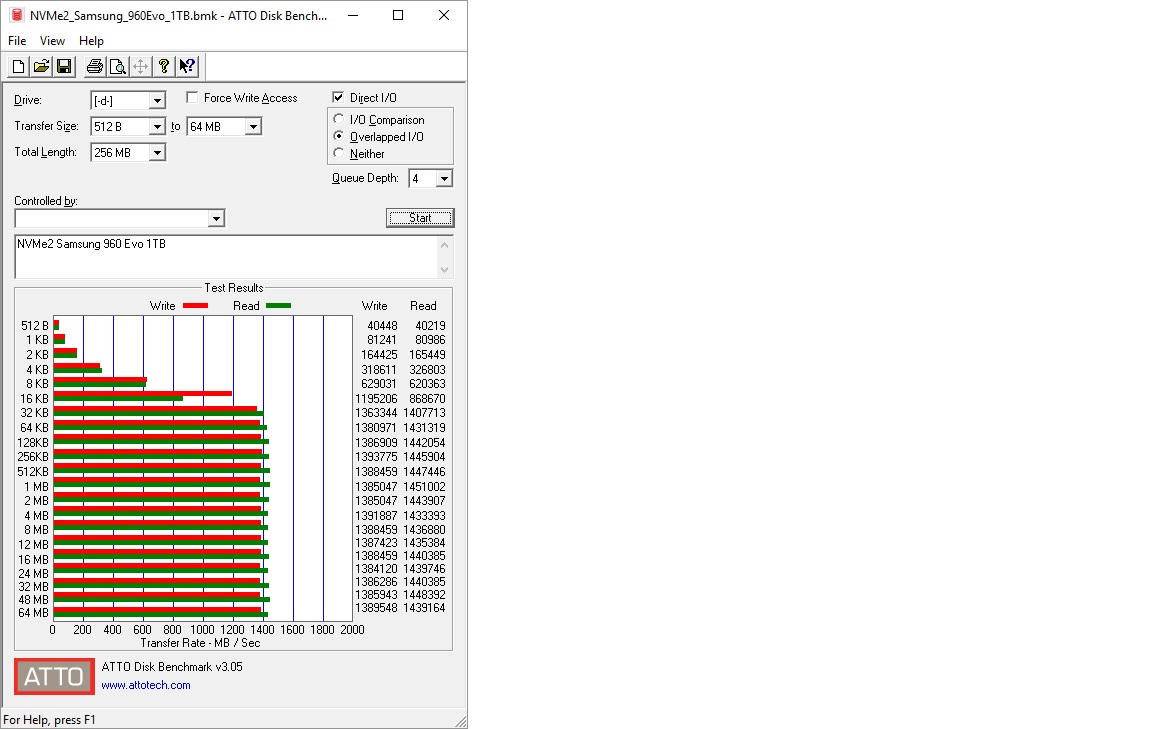
Task: Maximize the ATTO Disk Benchmark window
Action: click(x=398, y=15)
